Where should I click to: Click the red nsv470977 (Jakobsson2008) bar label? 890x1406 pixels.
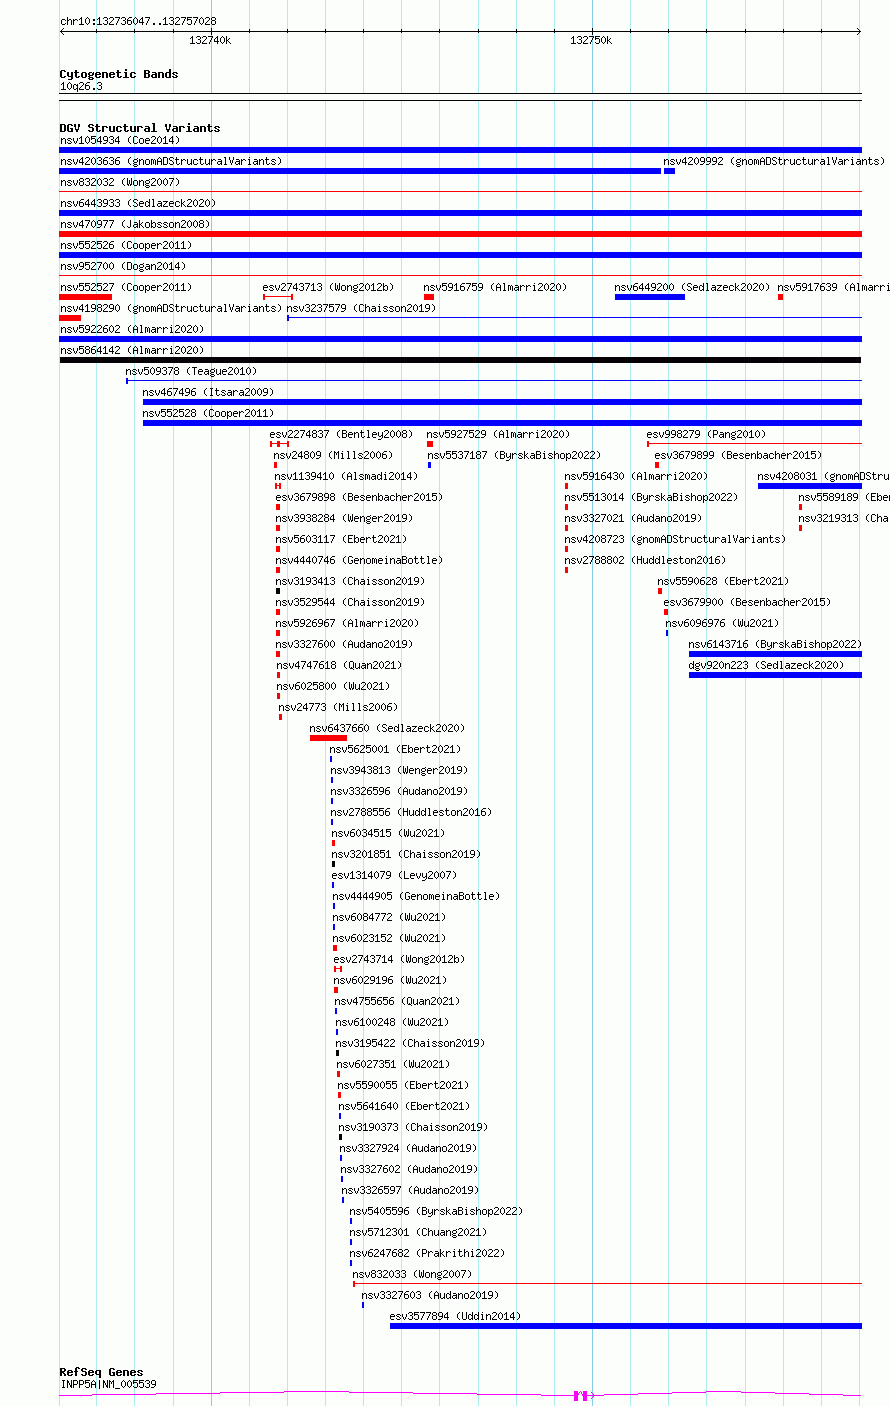135,224
